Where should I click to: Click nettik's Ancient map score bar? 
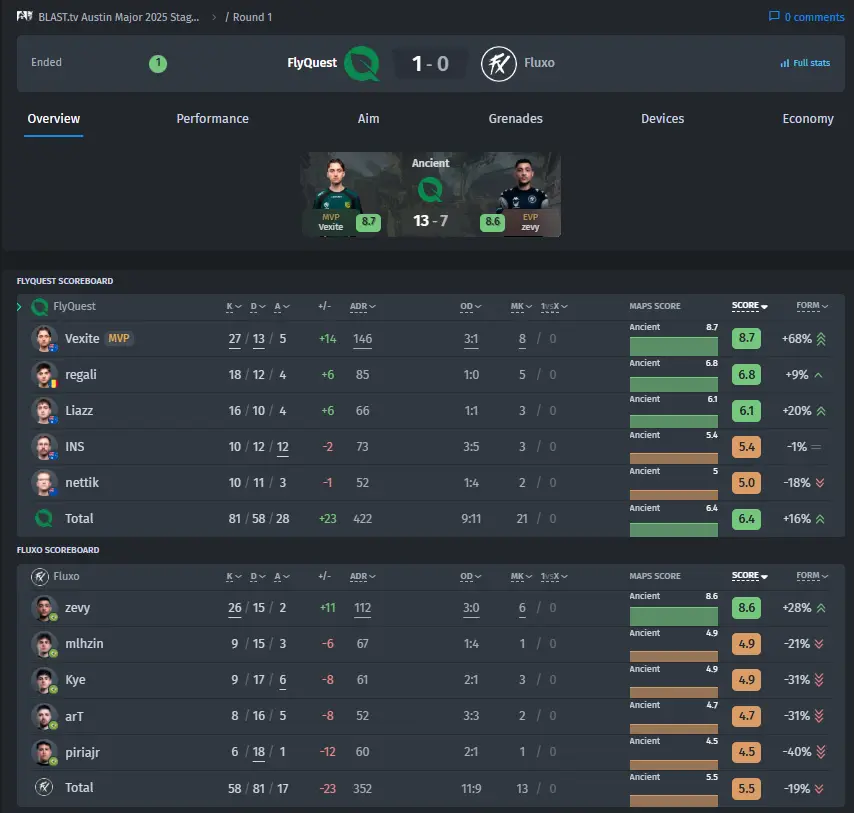[674, 495]
